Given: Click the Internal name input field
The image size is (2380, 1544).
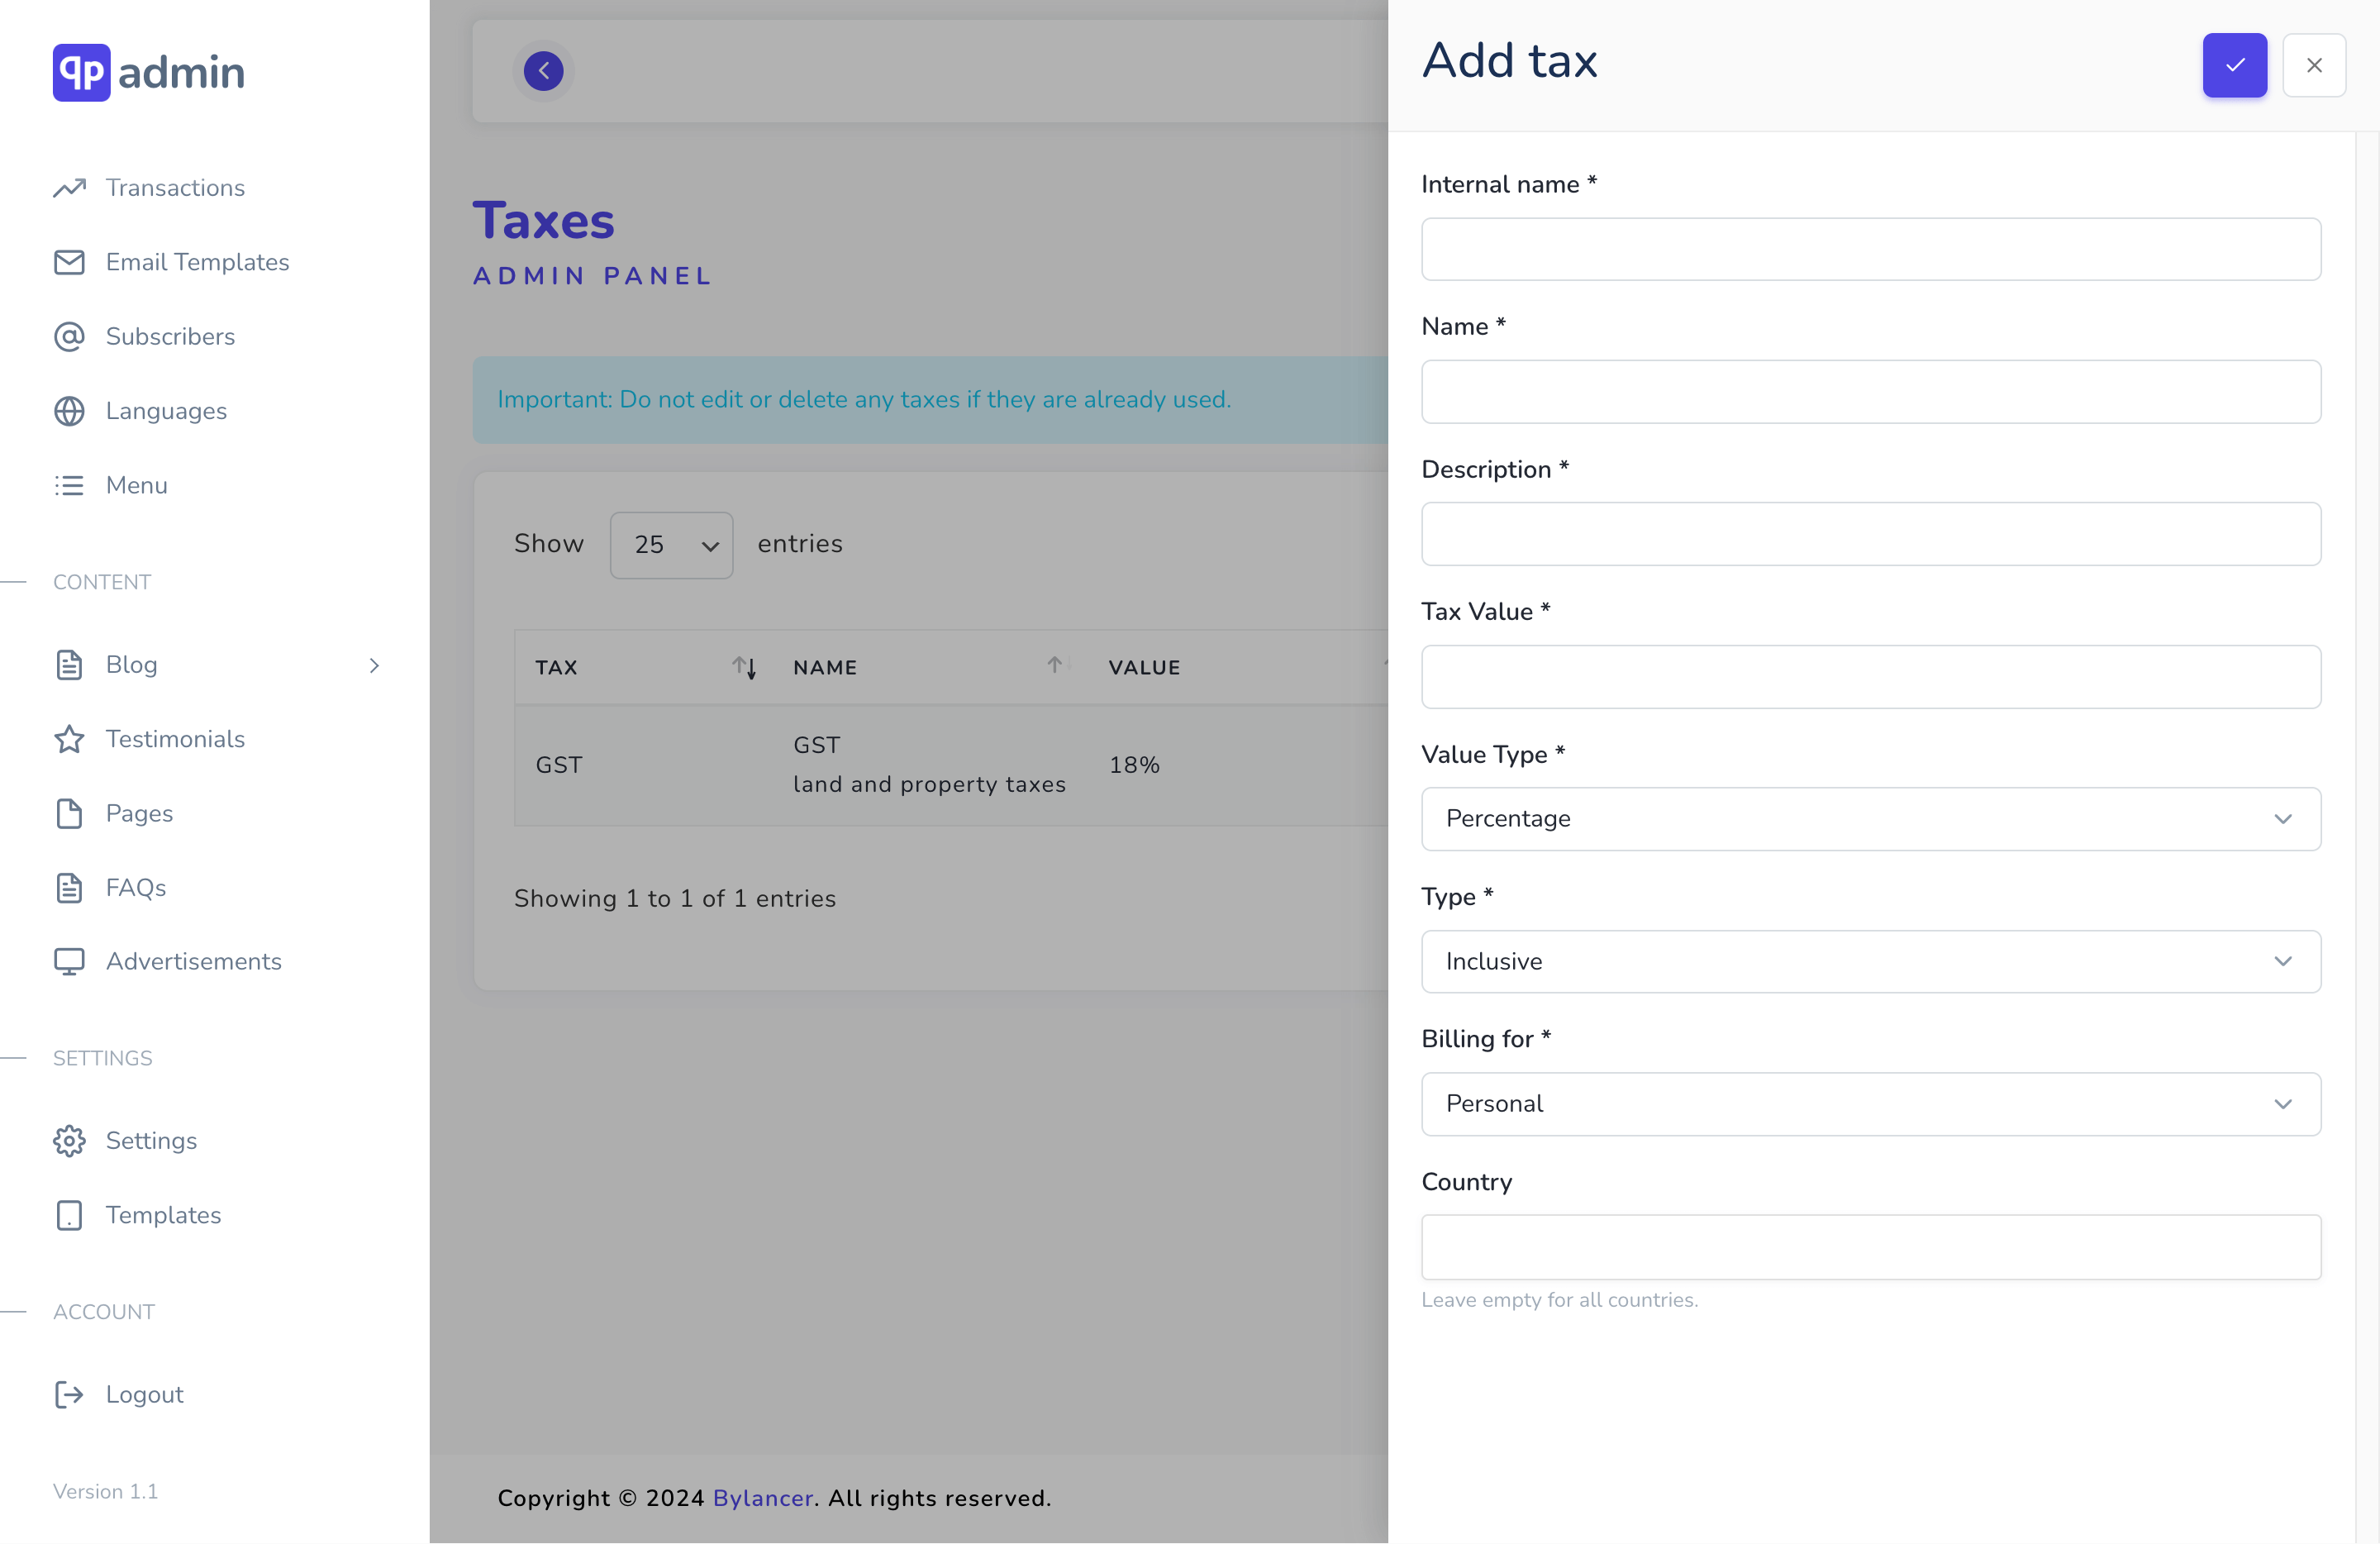Looking at the screenshot, I should pos(1870,249).
